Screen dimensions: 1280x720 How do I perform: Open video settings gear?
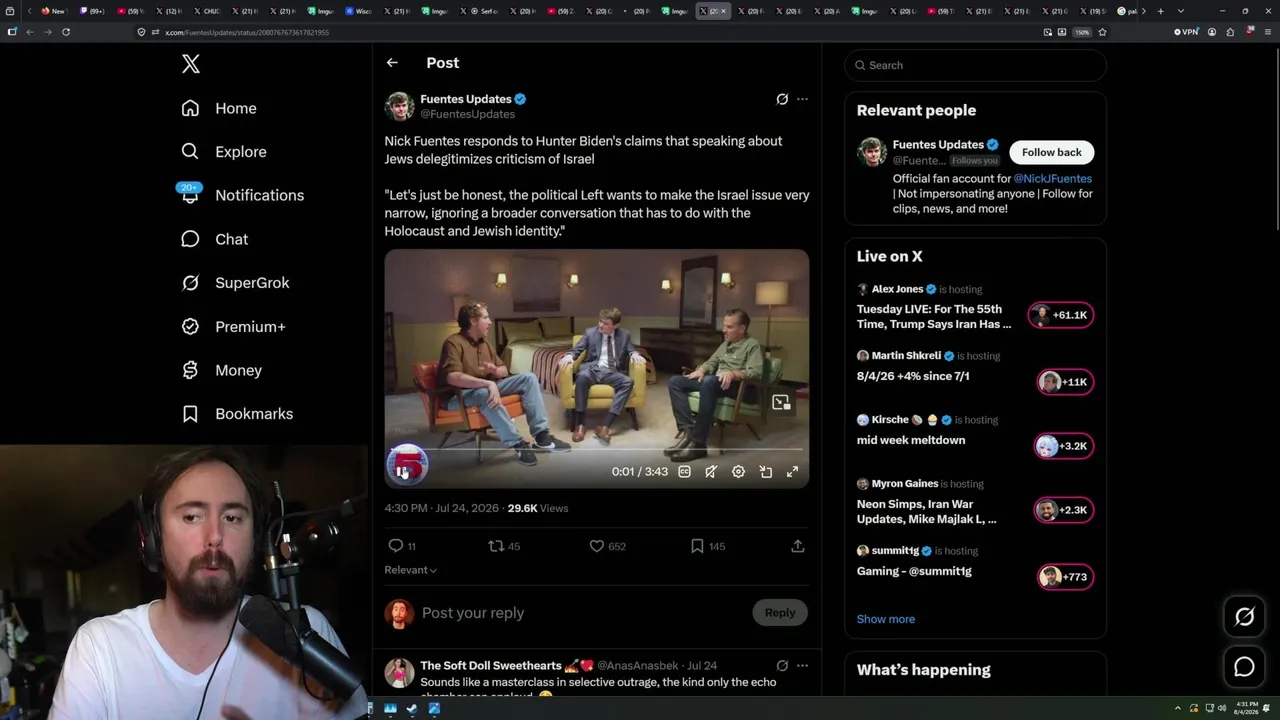738,472
